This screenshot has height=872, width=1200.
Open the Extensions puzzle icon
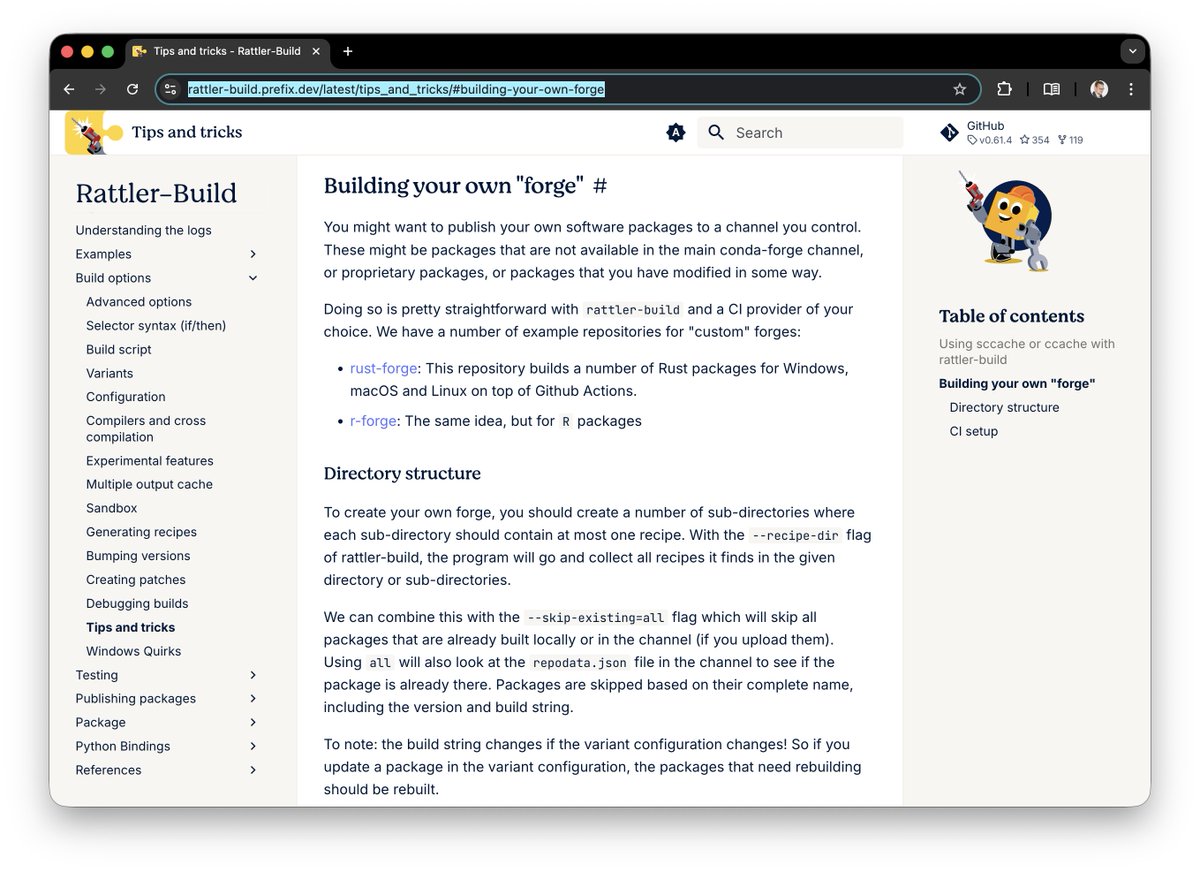pyautogui.click(x=1005, y=89)
